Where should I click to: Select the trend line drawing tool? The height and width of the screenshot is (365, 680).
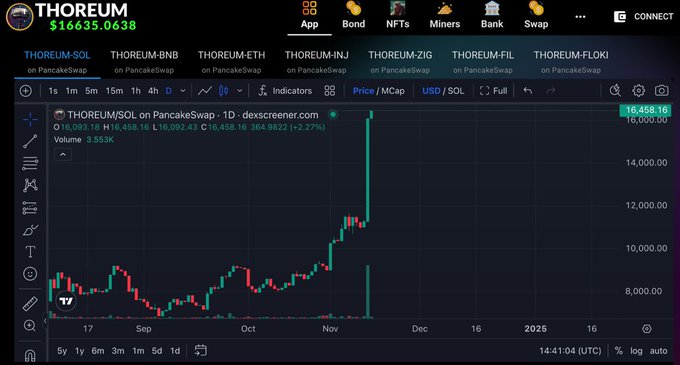(x=30, y=141)
